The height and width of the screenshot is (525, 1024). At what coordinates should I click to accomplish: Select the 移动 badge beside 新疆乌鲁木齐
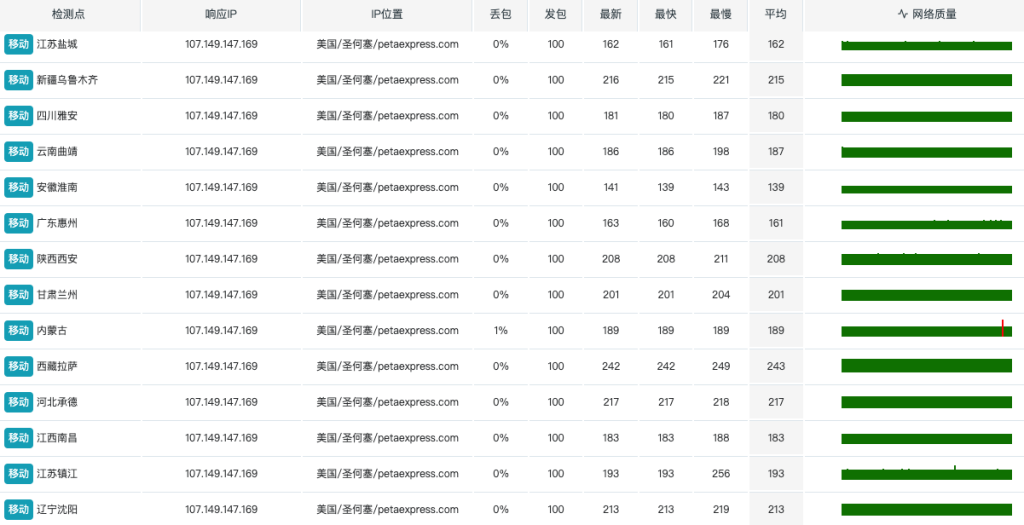(18, 80)
